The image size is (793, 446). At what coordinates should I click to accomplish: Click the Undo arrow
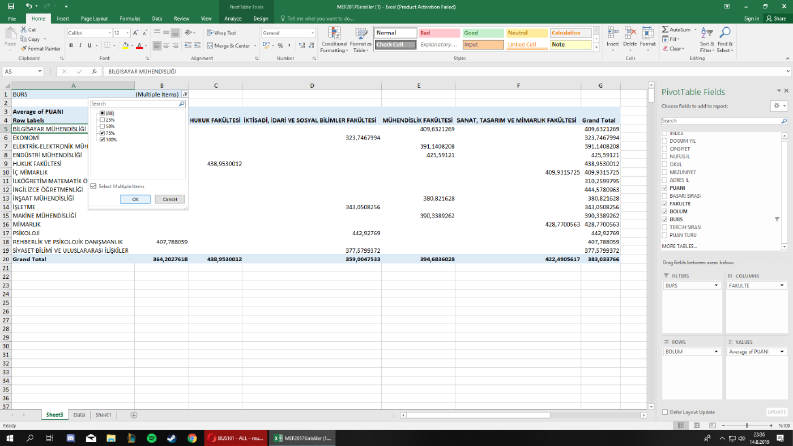click(x=29, y=7)
